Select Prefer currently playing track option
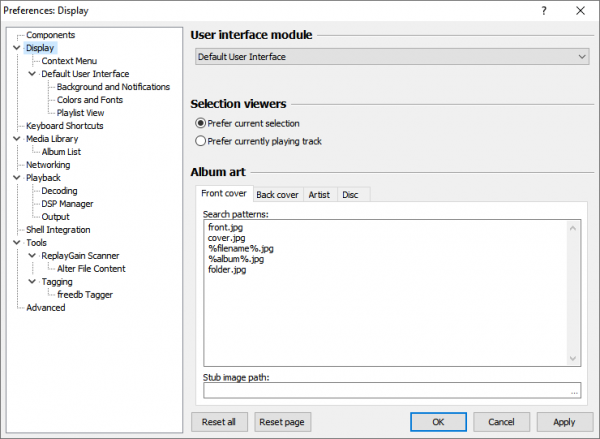The width and height of the screenshot is (600, 439). tap(200, 141)
